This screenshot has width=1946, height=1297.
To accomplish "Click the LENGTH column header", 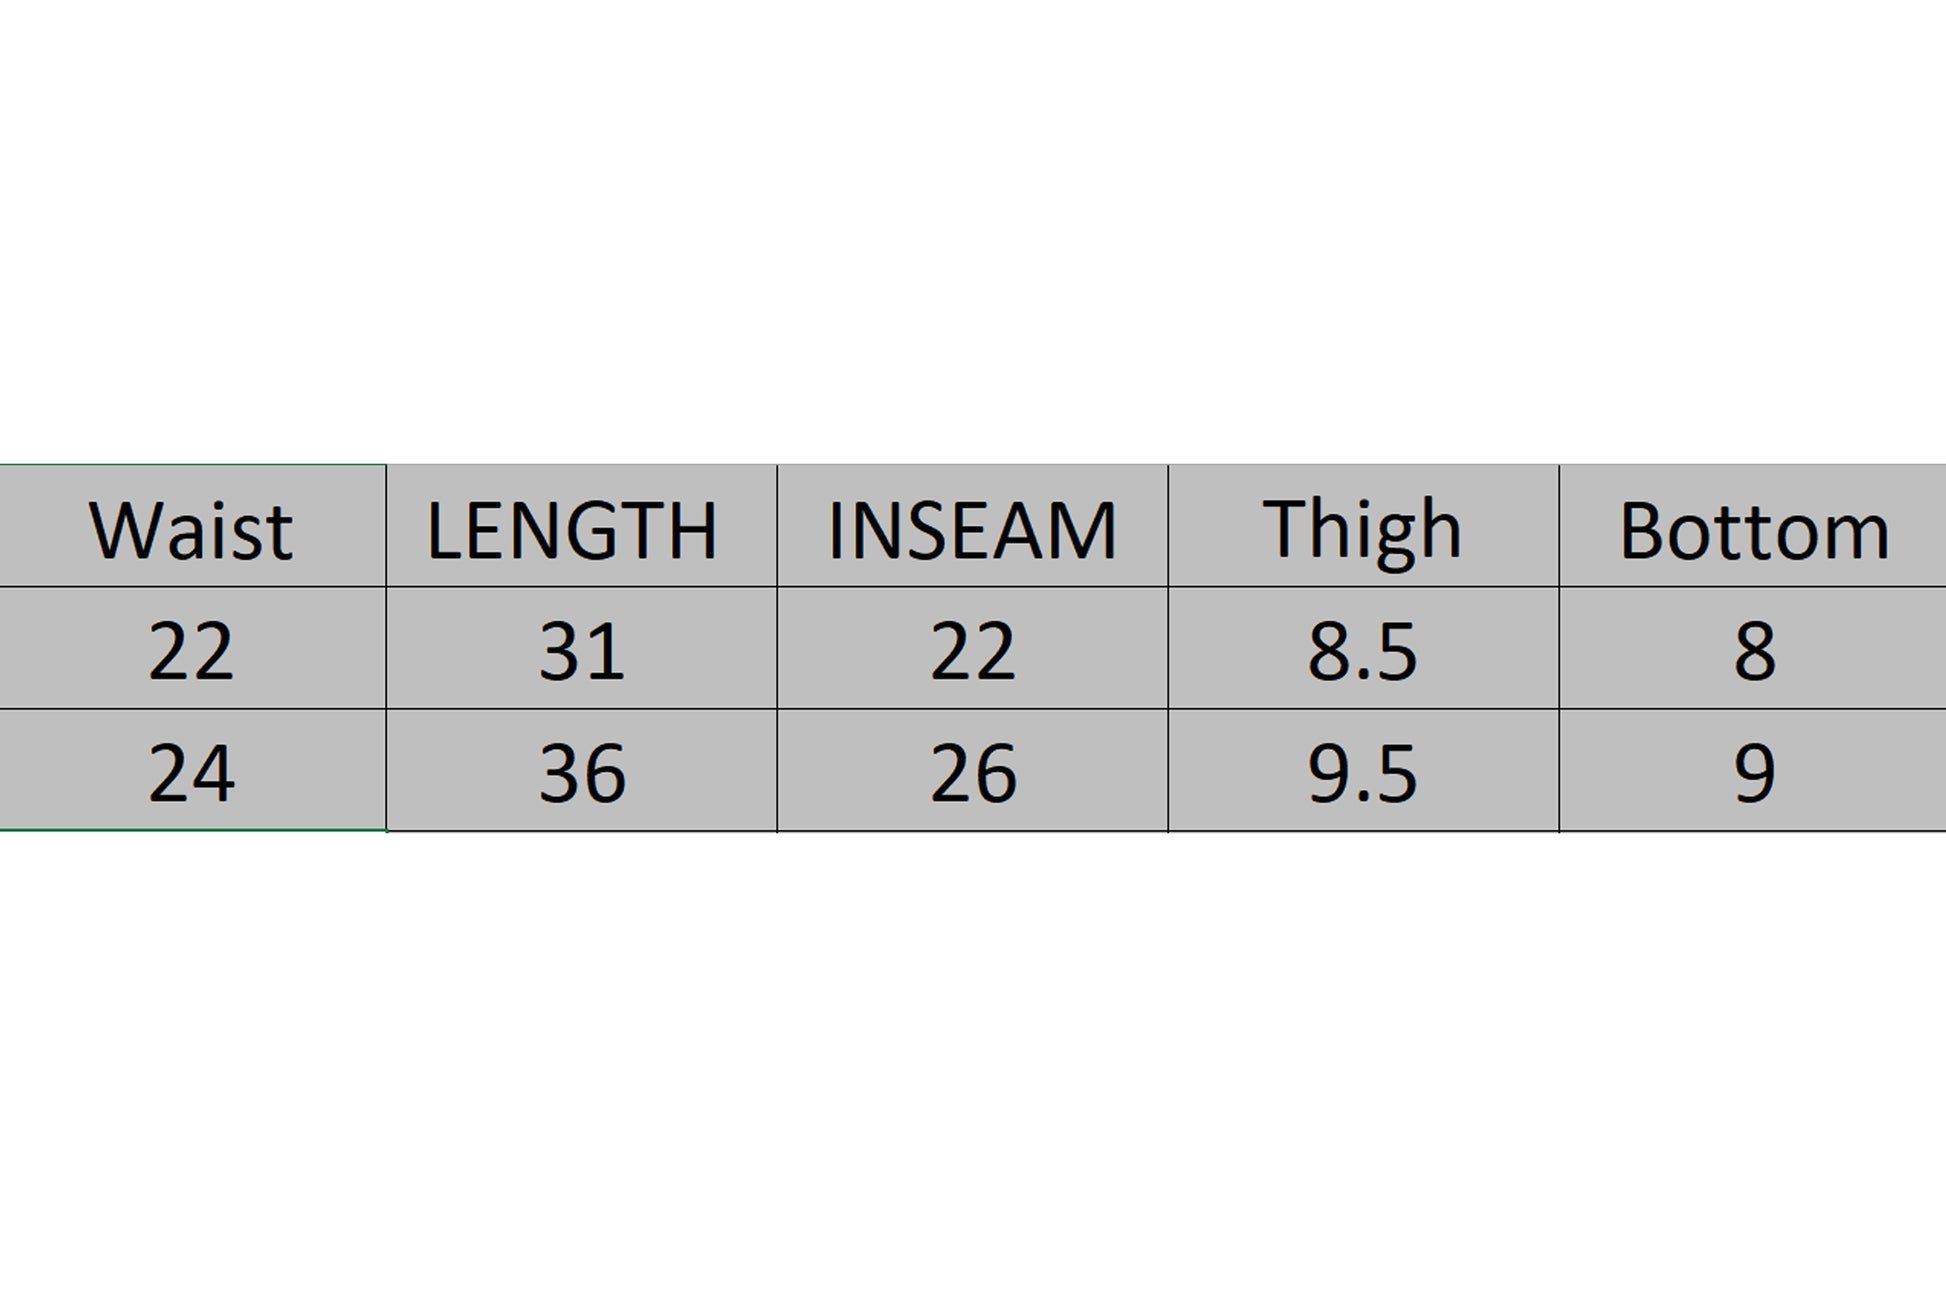I will point(581,528).
